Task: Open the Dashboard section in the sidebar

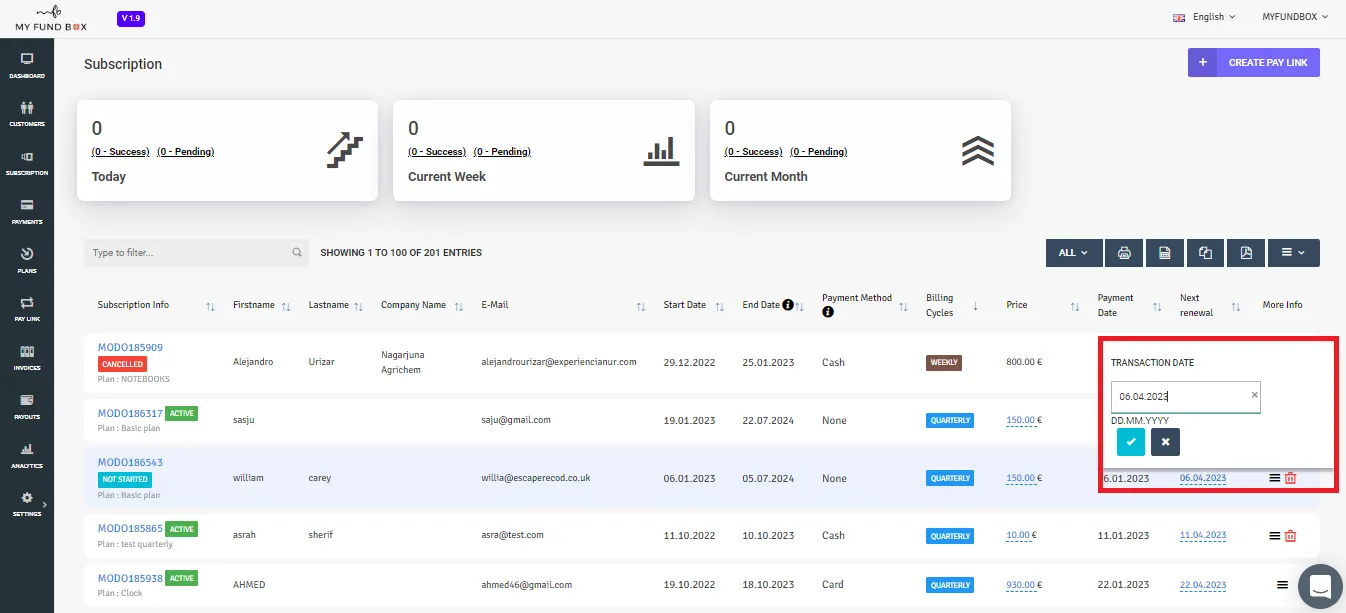Action: click(27, 65)
